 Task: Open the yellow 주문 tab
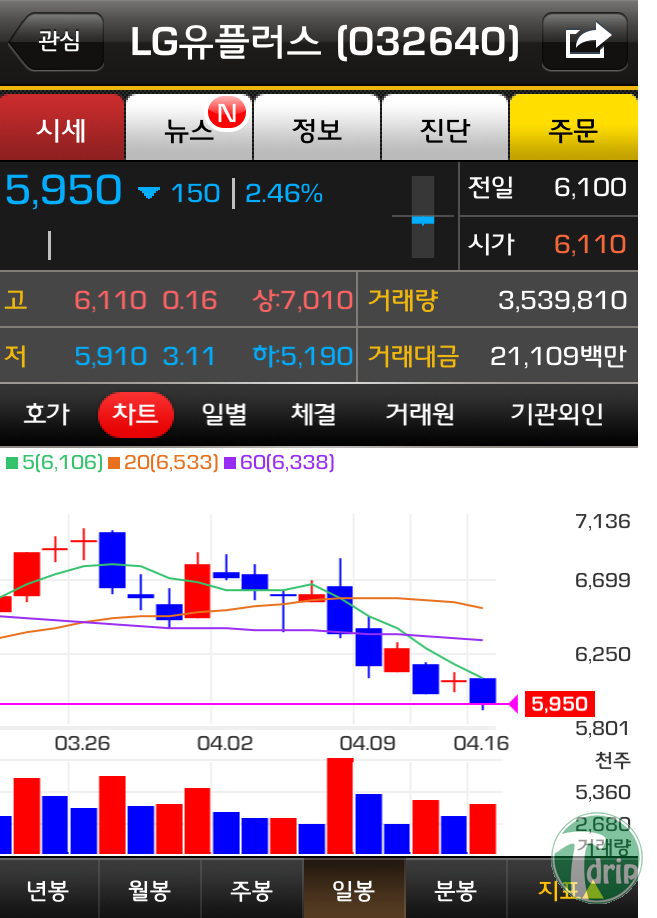click(573, 128)
